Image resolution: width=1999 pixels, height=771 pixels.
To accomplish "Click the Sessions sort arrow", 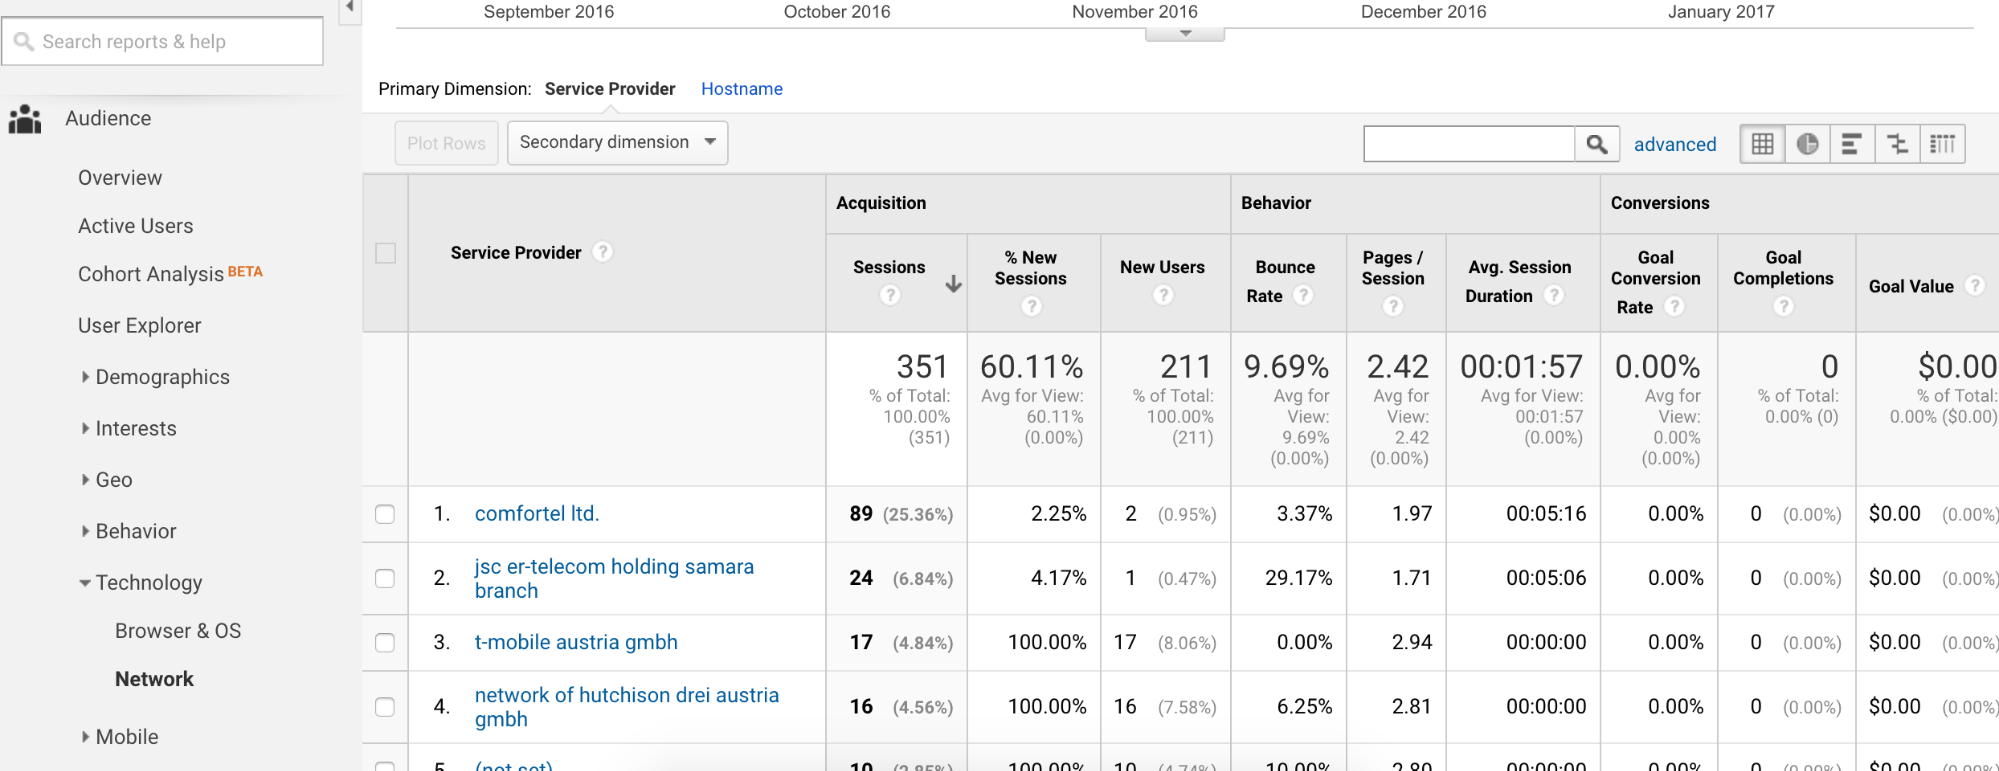I will [954, 284].
